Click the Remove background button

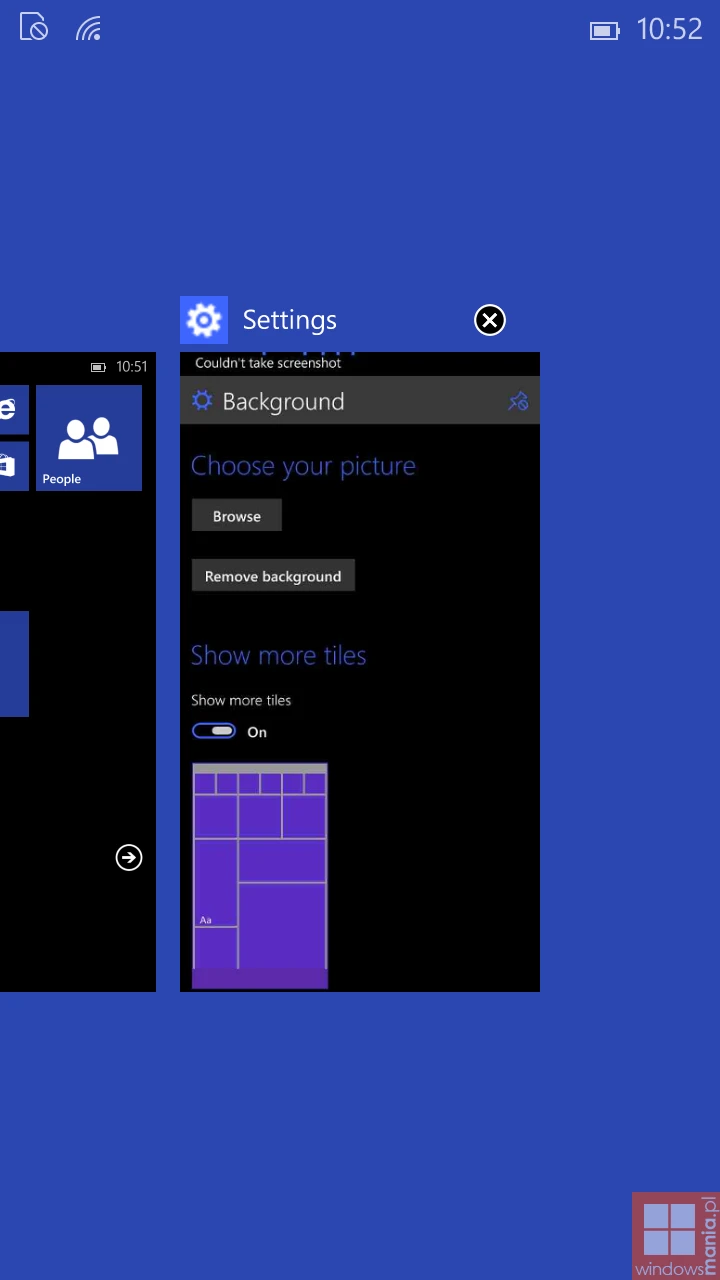point(273,576)
